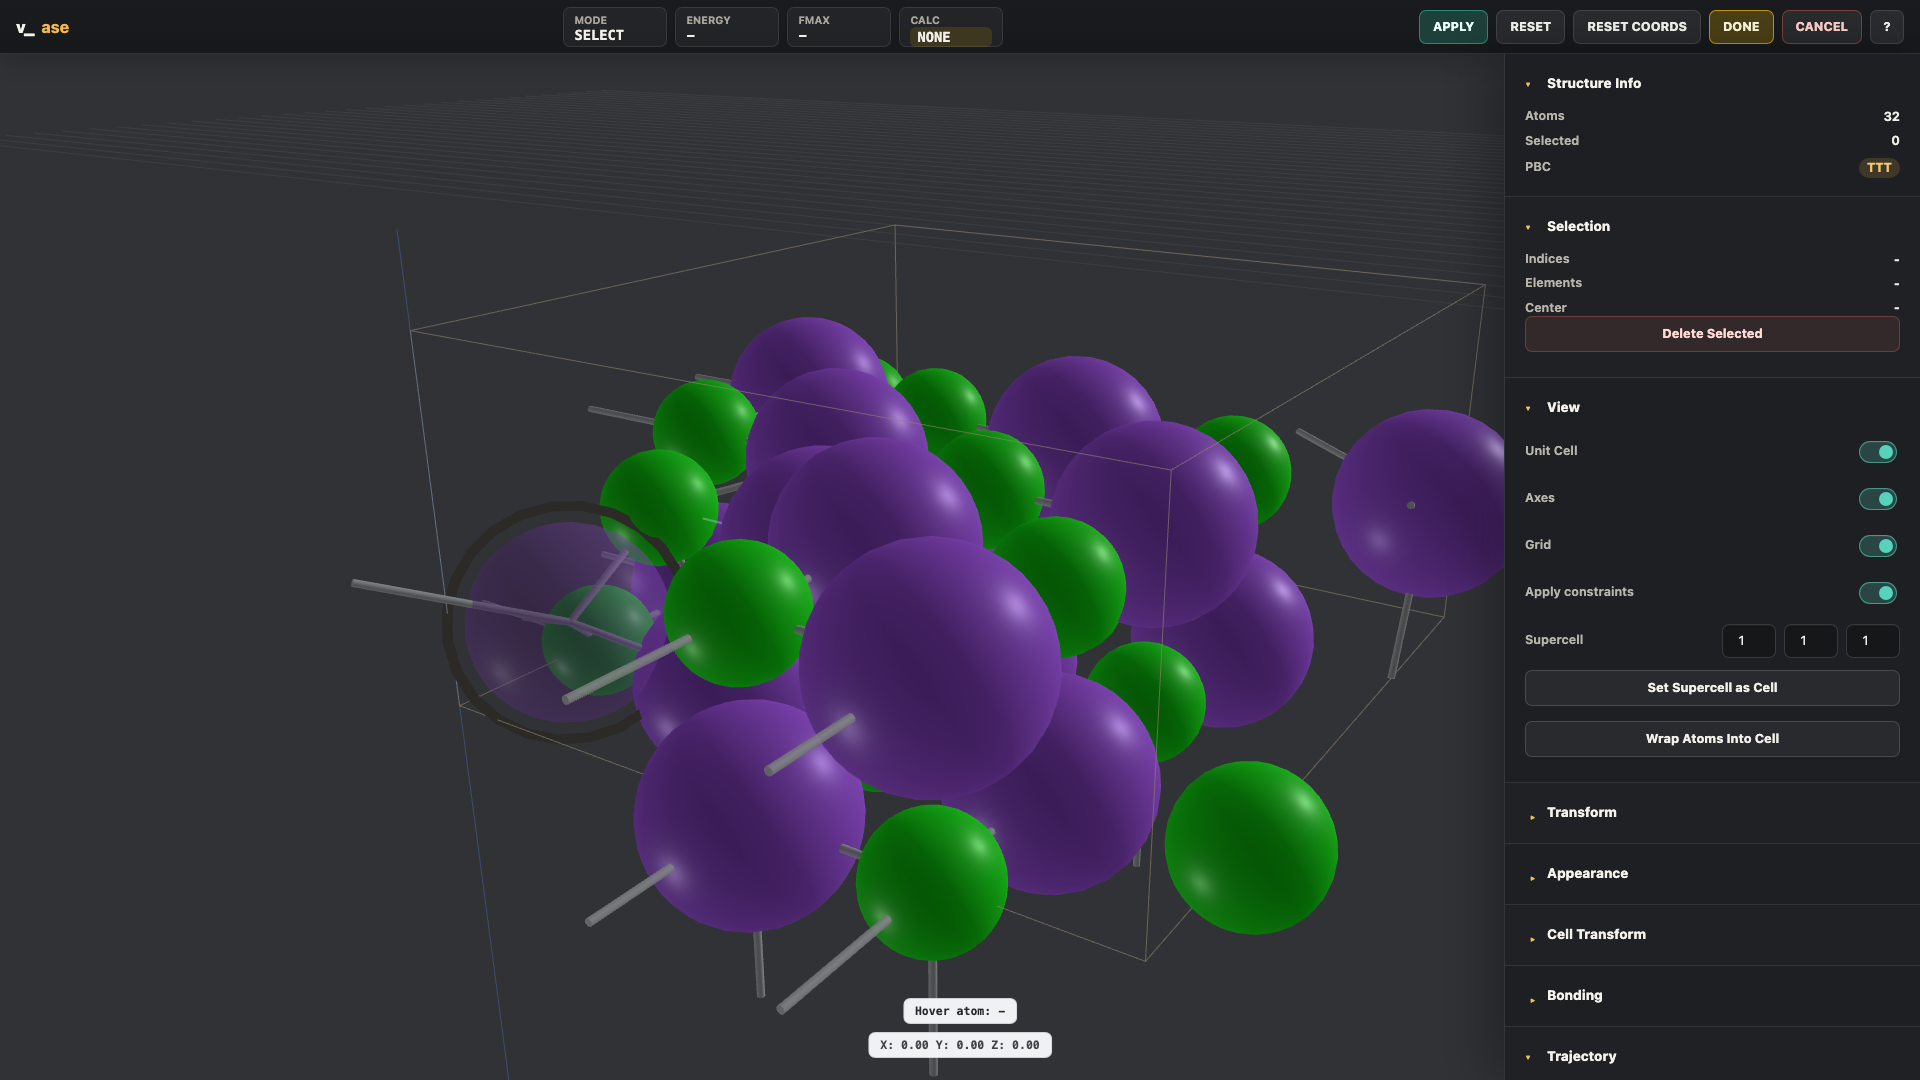The image size is (1920, 1080).
Task: Click the CANCEL button
Action: [x=1821, y=27]
